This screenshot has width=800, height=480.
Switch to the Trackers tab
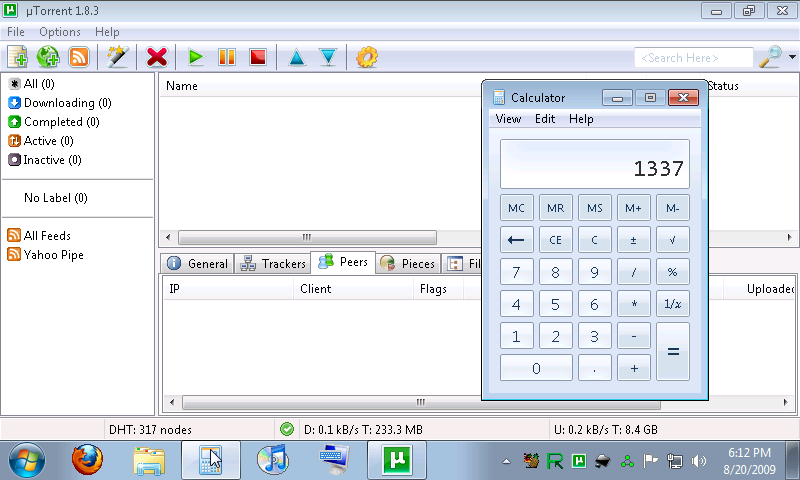[273, 264]
